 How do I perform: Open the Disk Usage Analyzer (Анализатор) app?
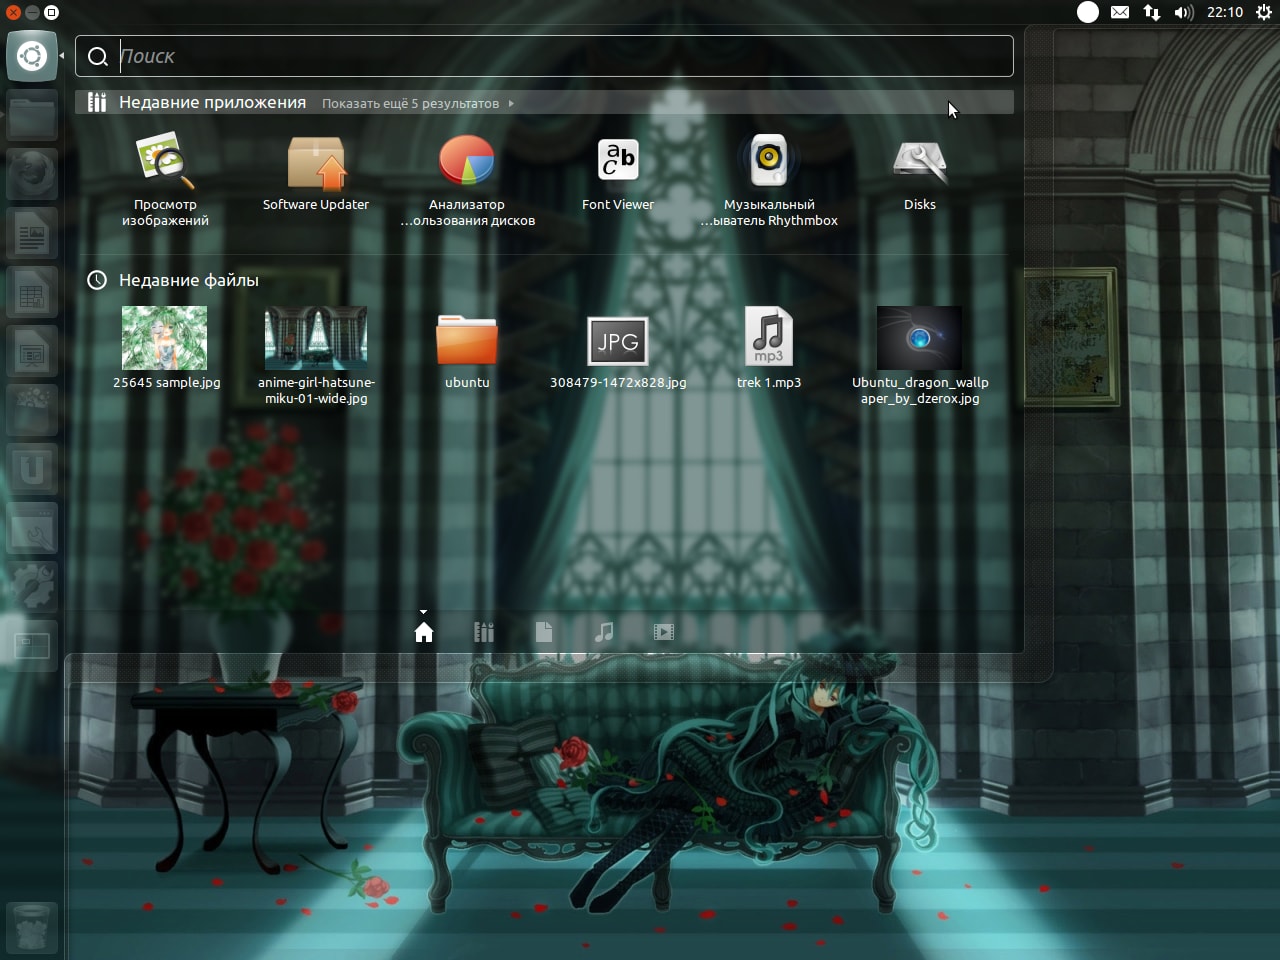(x=467, y=181)
